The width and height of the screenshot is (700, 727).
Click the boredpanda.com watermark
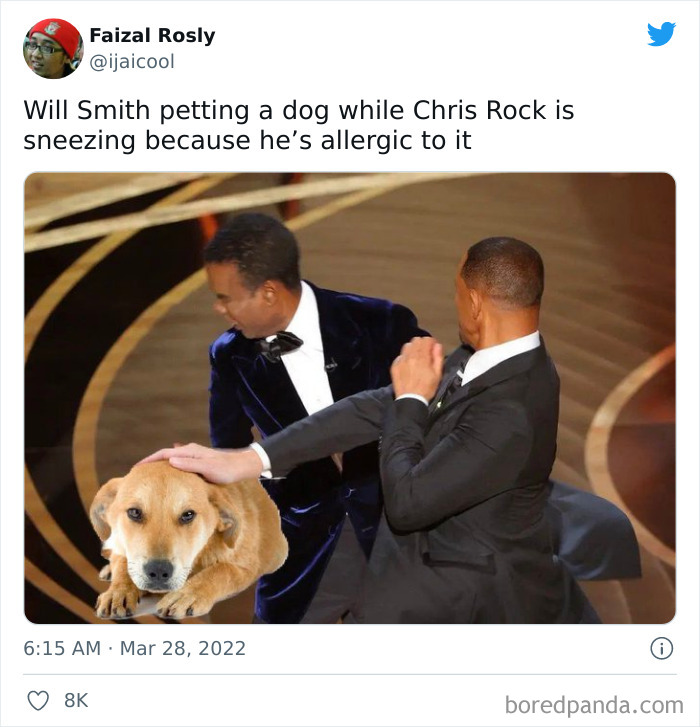coord(594,705)
